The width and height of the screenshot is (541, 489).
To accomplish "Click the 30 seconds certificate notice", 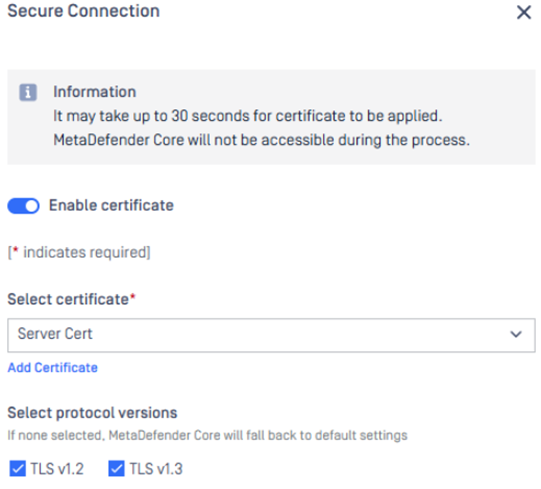I will (x=248, y=116).
